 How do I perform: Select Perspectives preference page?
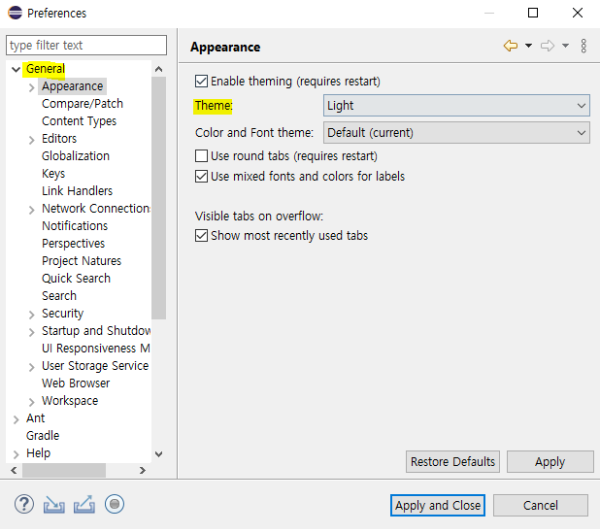tap(73, 243)
